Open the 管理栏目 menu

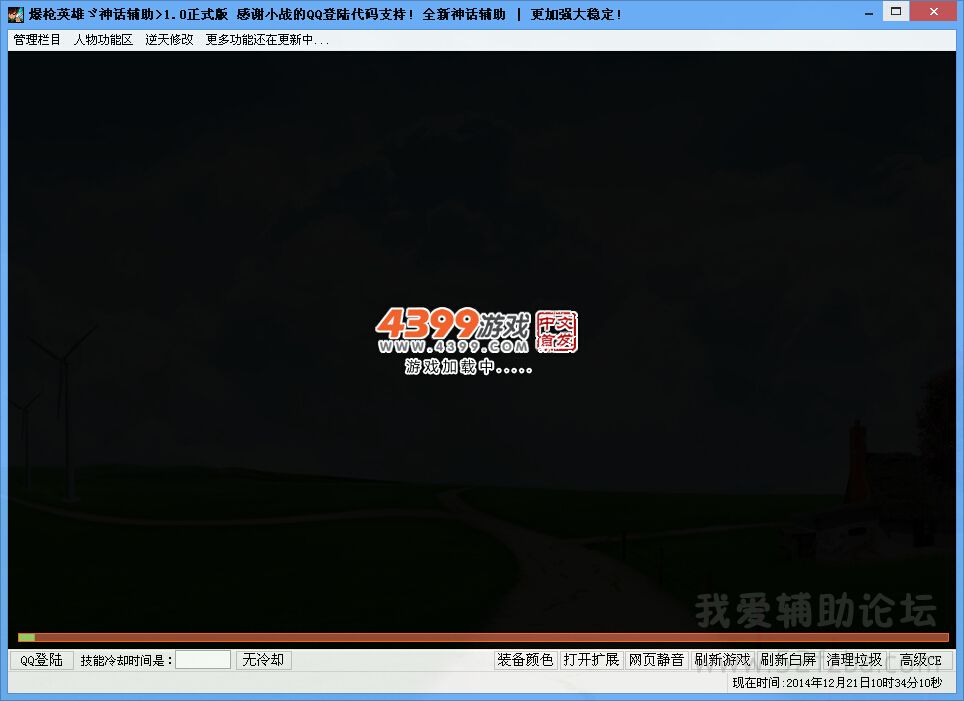[x=37, y=40]
